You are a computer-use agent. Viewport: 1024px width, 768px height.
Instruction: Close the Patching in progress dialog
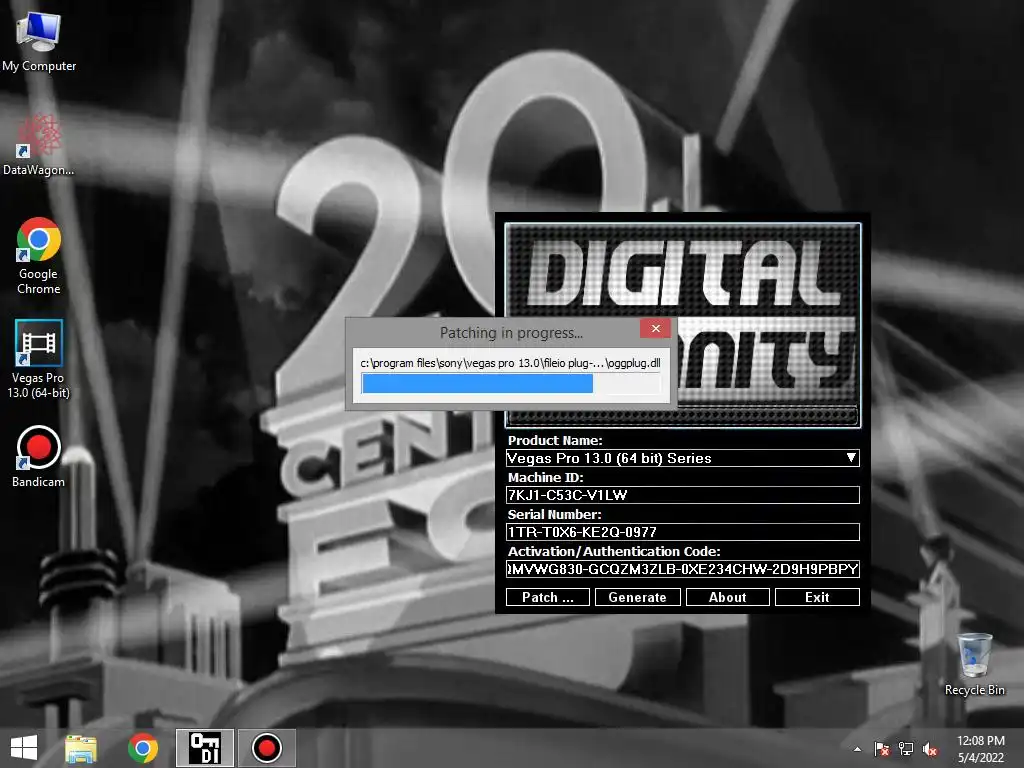coord(656,328)
